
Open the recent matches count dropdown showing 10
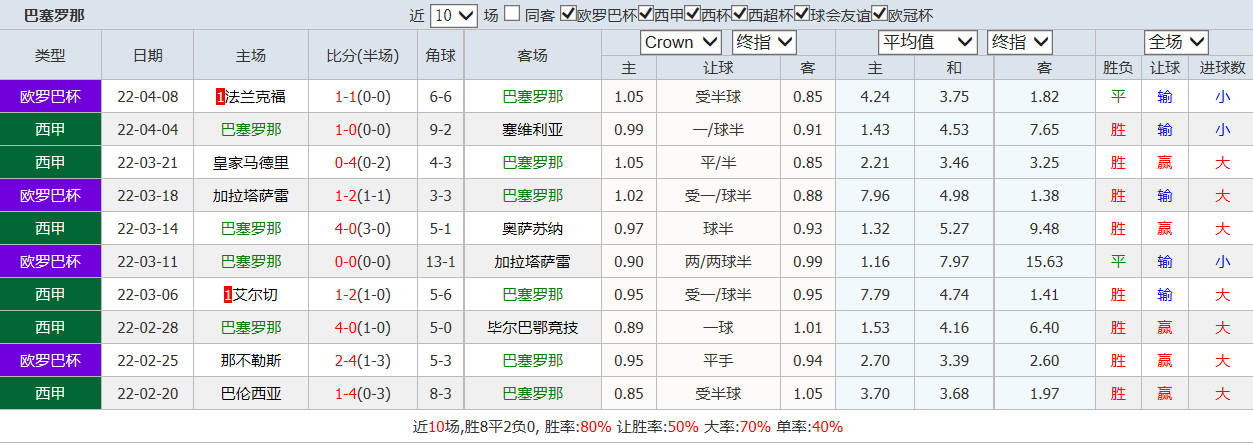click(x=454, y=15)
